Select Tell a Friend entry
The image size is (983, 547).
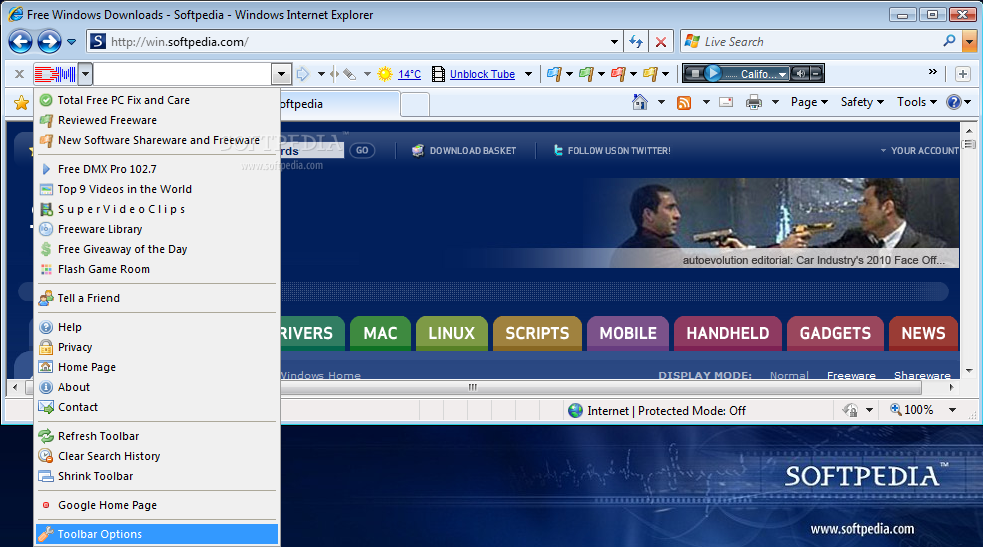tap(157, 298)
